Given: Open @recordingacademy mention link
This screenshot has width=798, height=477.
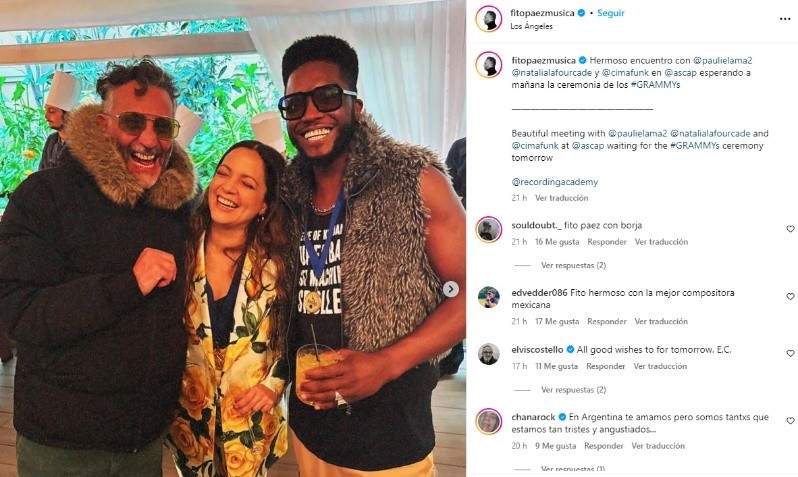Looking at the screenshot, I should pyautogui.click(x=555, y=182).
